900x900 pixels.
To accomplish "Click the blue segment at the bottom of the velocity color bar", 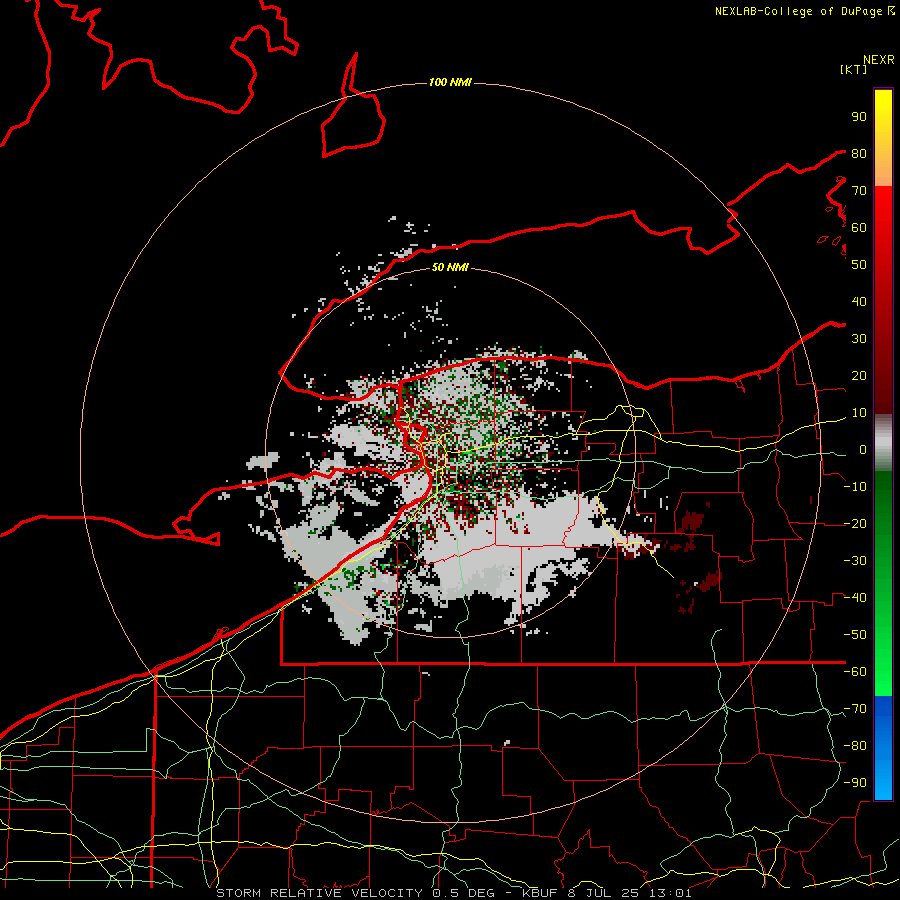I will click(x=883, y=747).
